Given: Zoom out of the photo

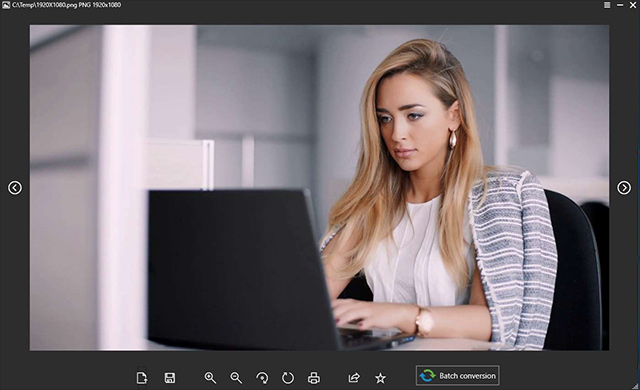Looking at the screenshot, I should (236, 378).
